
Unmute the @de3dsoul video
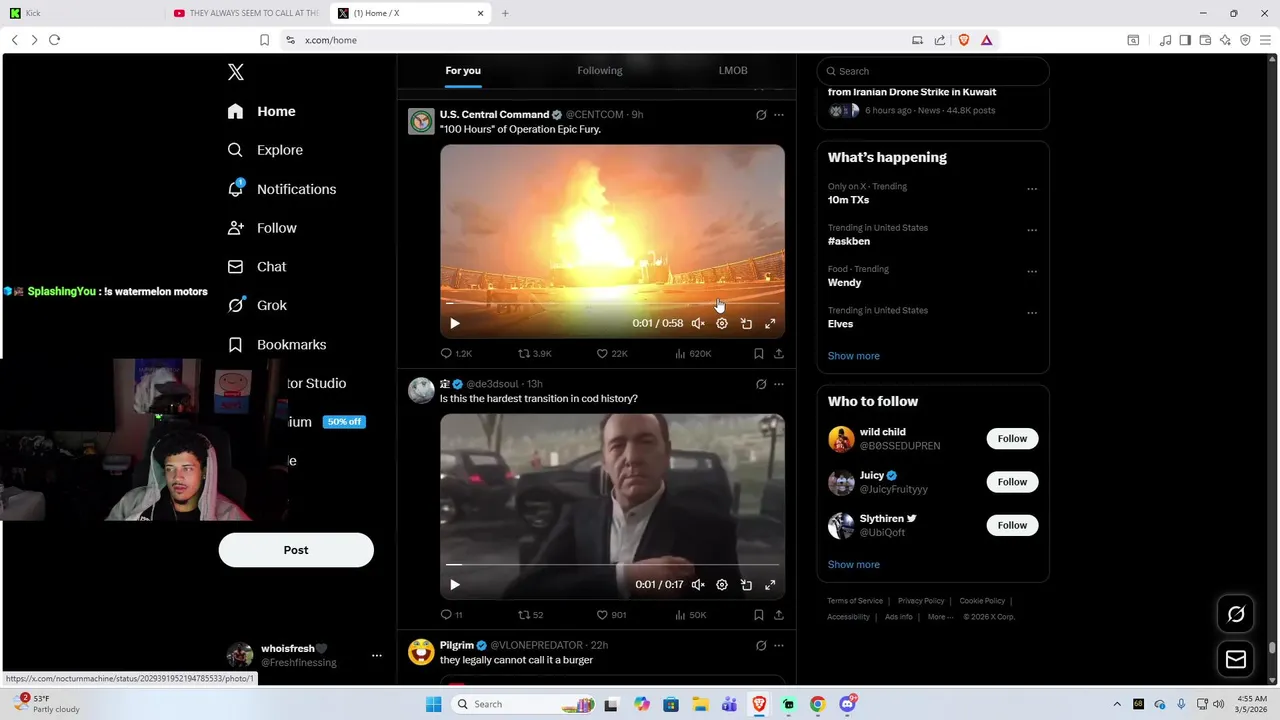click(698, 585)
